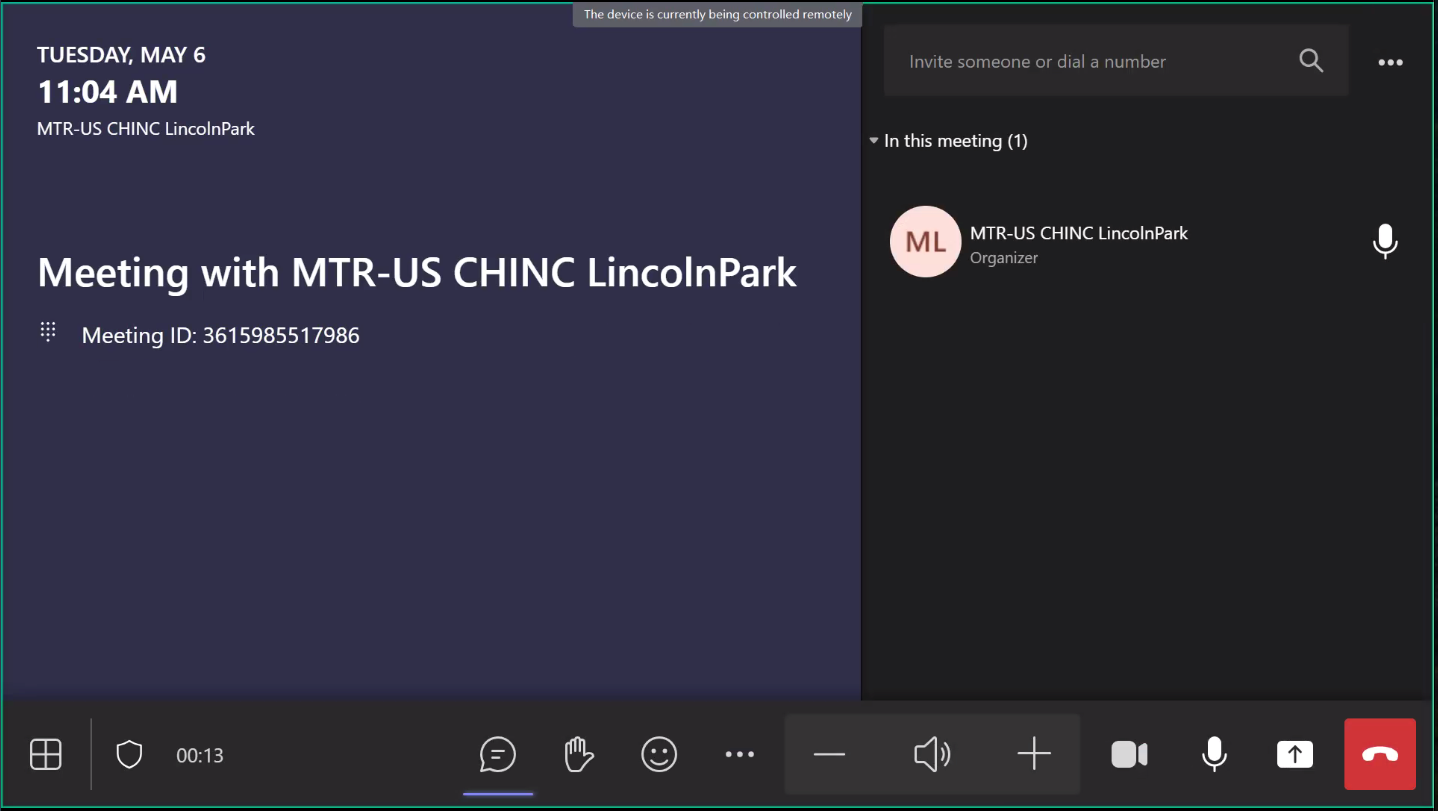Increase volume with plus button
Viewport: 1438px width, 811px height.
1034,754
